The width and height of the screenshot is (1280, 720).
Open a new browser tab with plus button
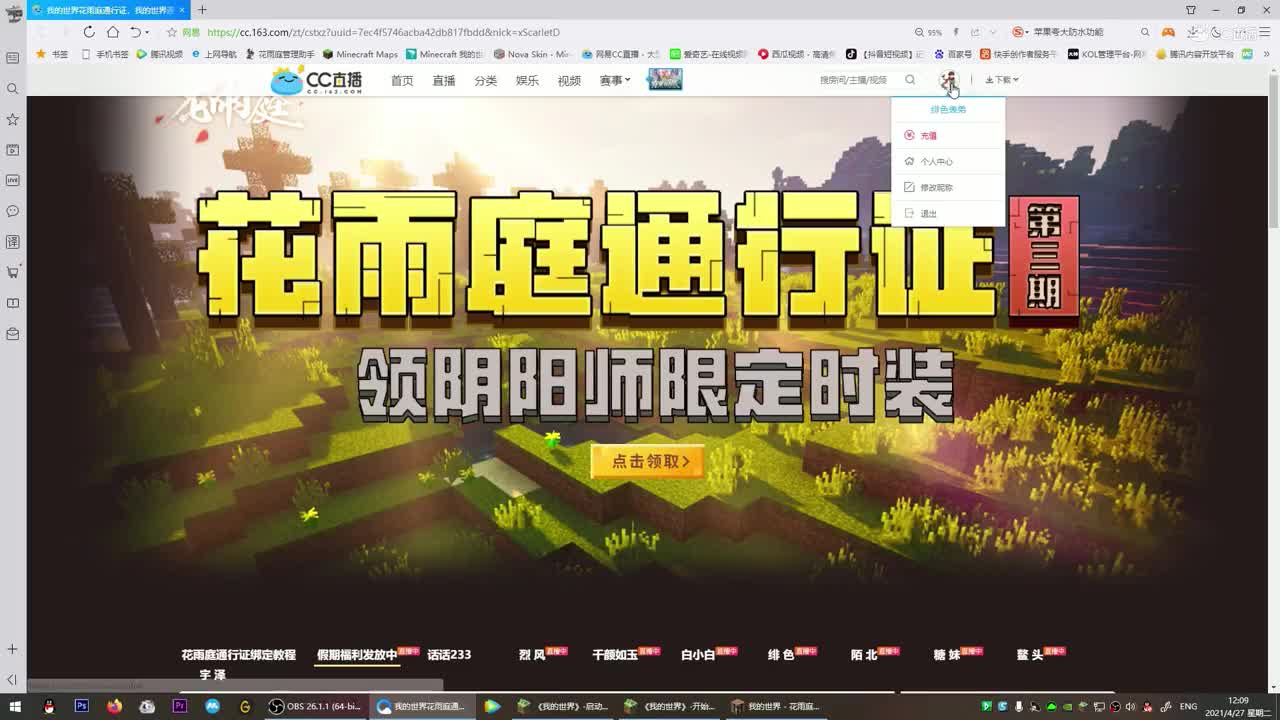pos(202,10)
